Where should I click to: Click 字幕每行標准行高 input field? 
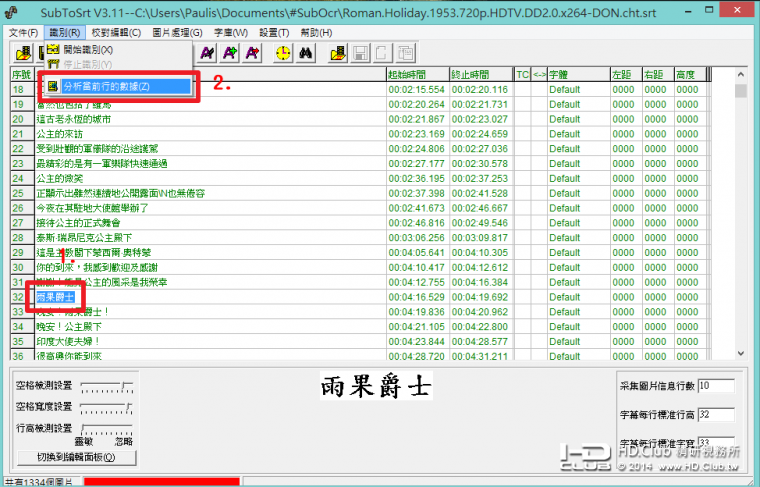(716, 415)
